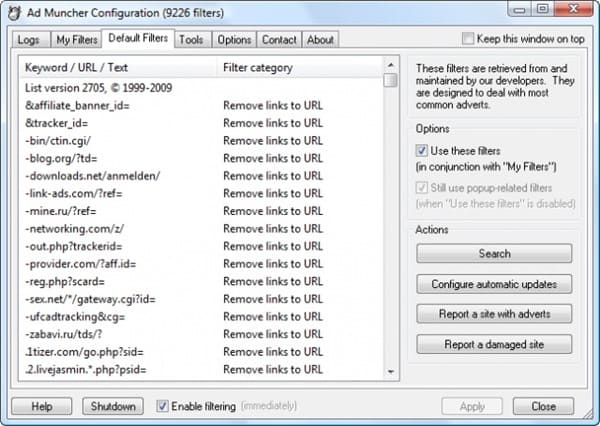Click the Help button
The width and height of the screenshot is (600, 426).
[x=42, y=406]
